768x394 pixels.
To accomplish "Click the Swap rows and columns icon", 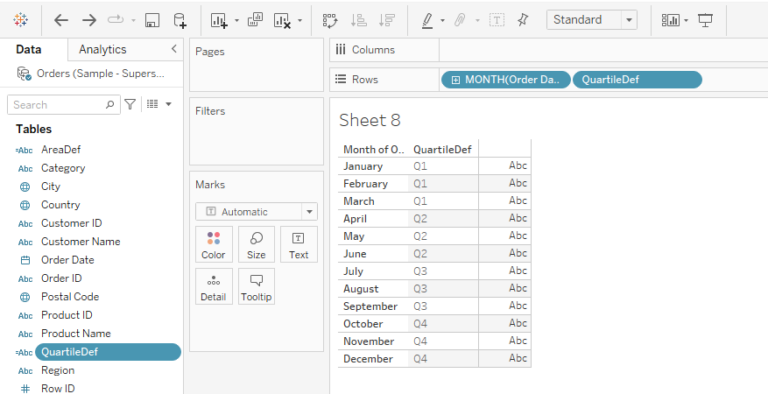I will (x=330, y=20).
